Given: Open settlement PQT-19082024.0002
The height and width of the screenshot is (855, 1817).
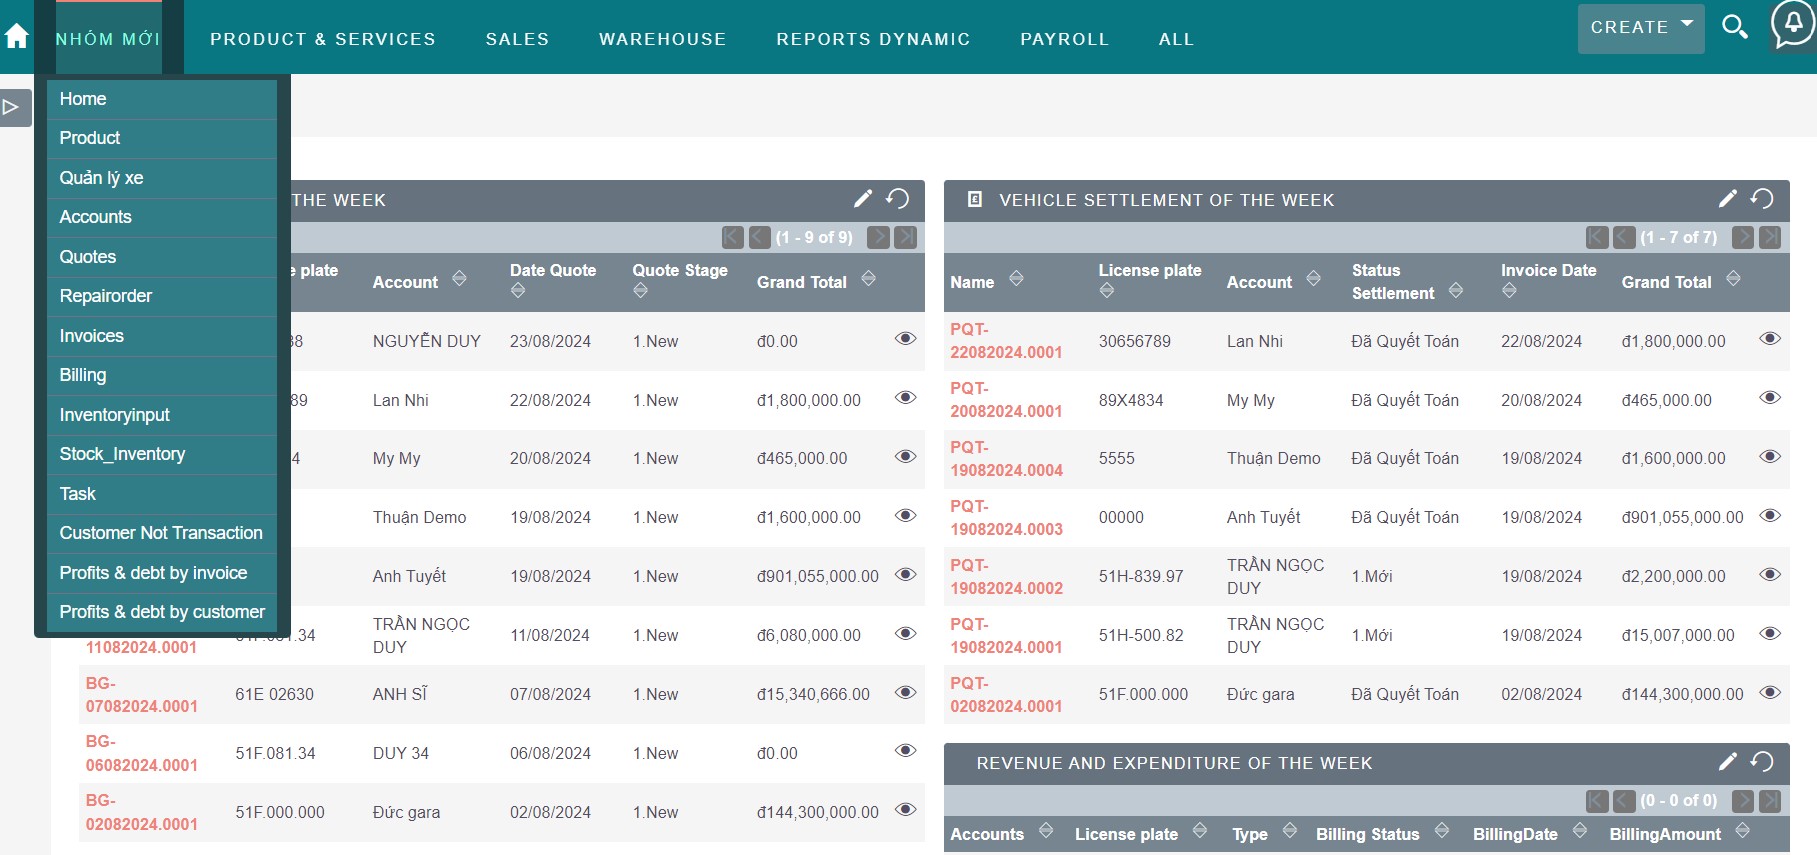Looking at the screenshot, I should pyautogui.click(x=1006, y=576).
